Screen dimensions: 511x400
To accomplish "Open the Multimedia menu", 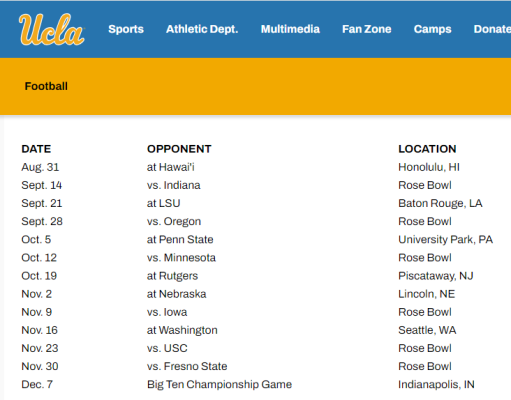I will pos(290,29).
